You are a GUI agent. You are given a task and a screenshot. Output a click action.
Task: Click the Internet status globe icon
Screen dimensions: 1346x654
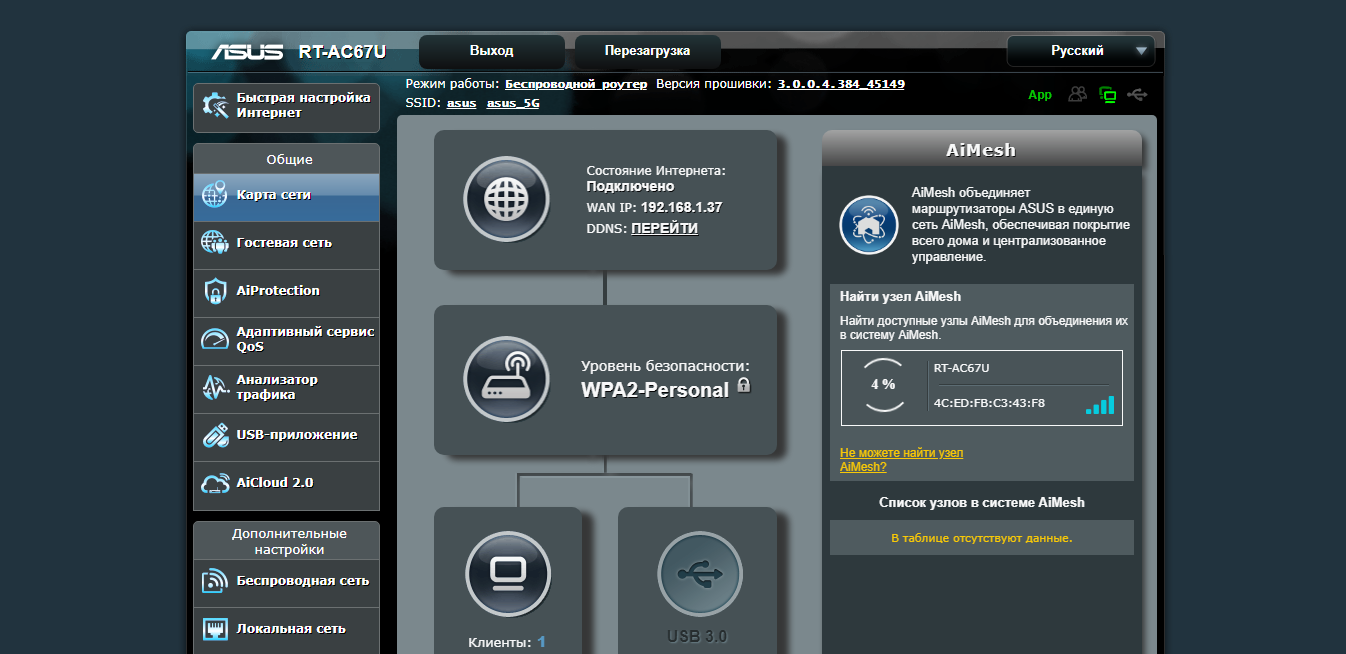tap(506, 199)
